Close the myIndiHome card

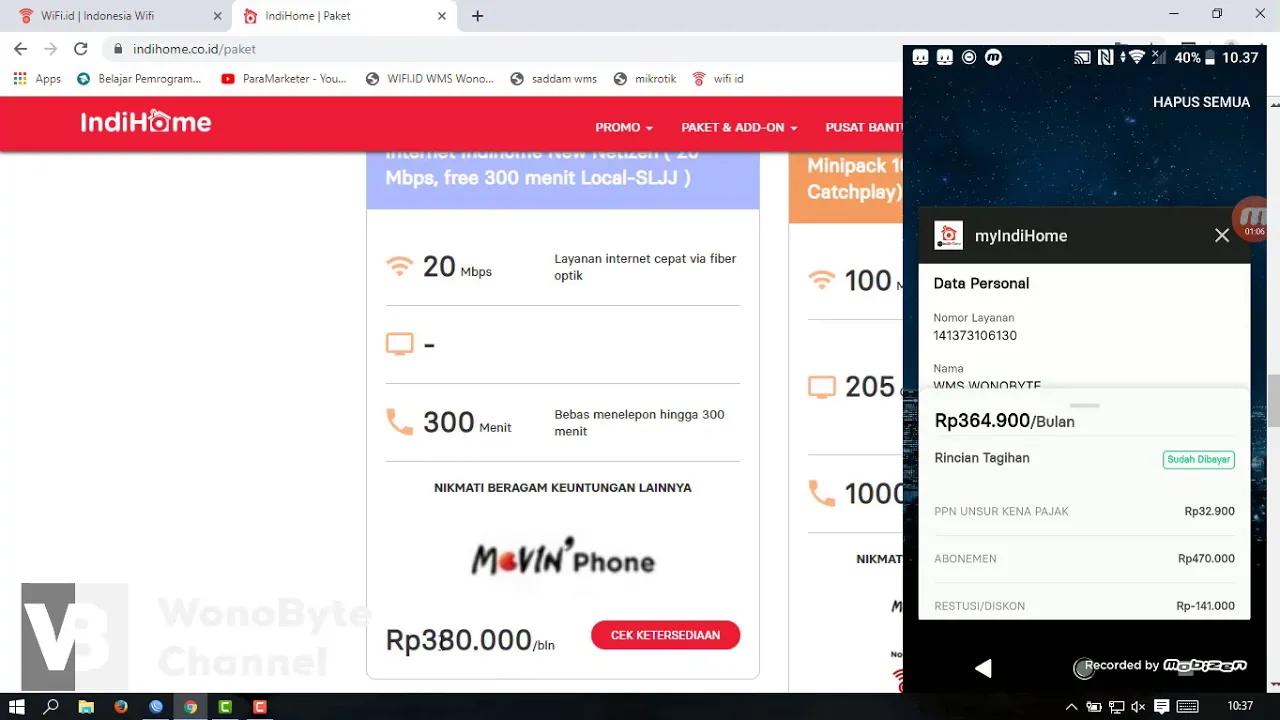[1222, 236]
